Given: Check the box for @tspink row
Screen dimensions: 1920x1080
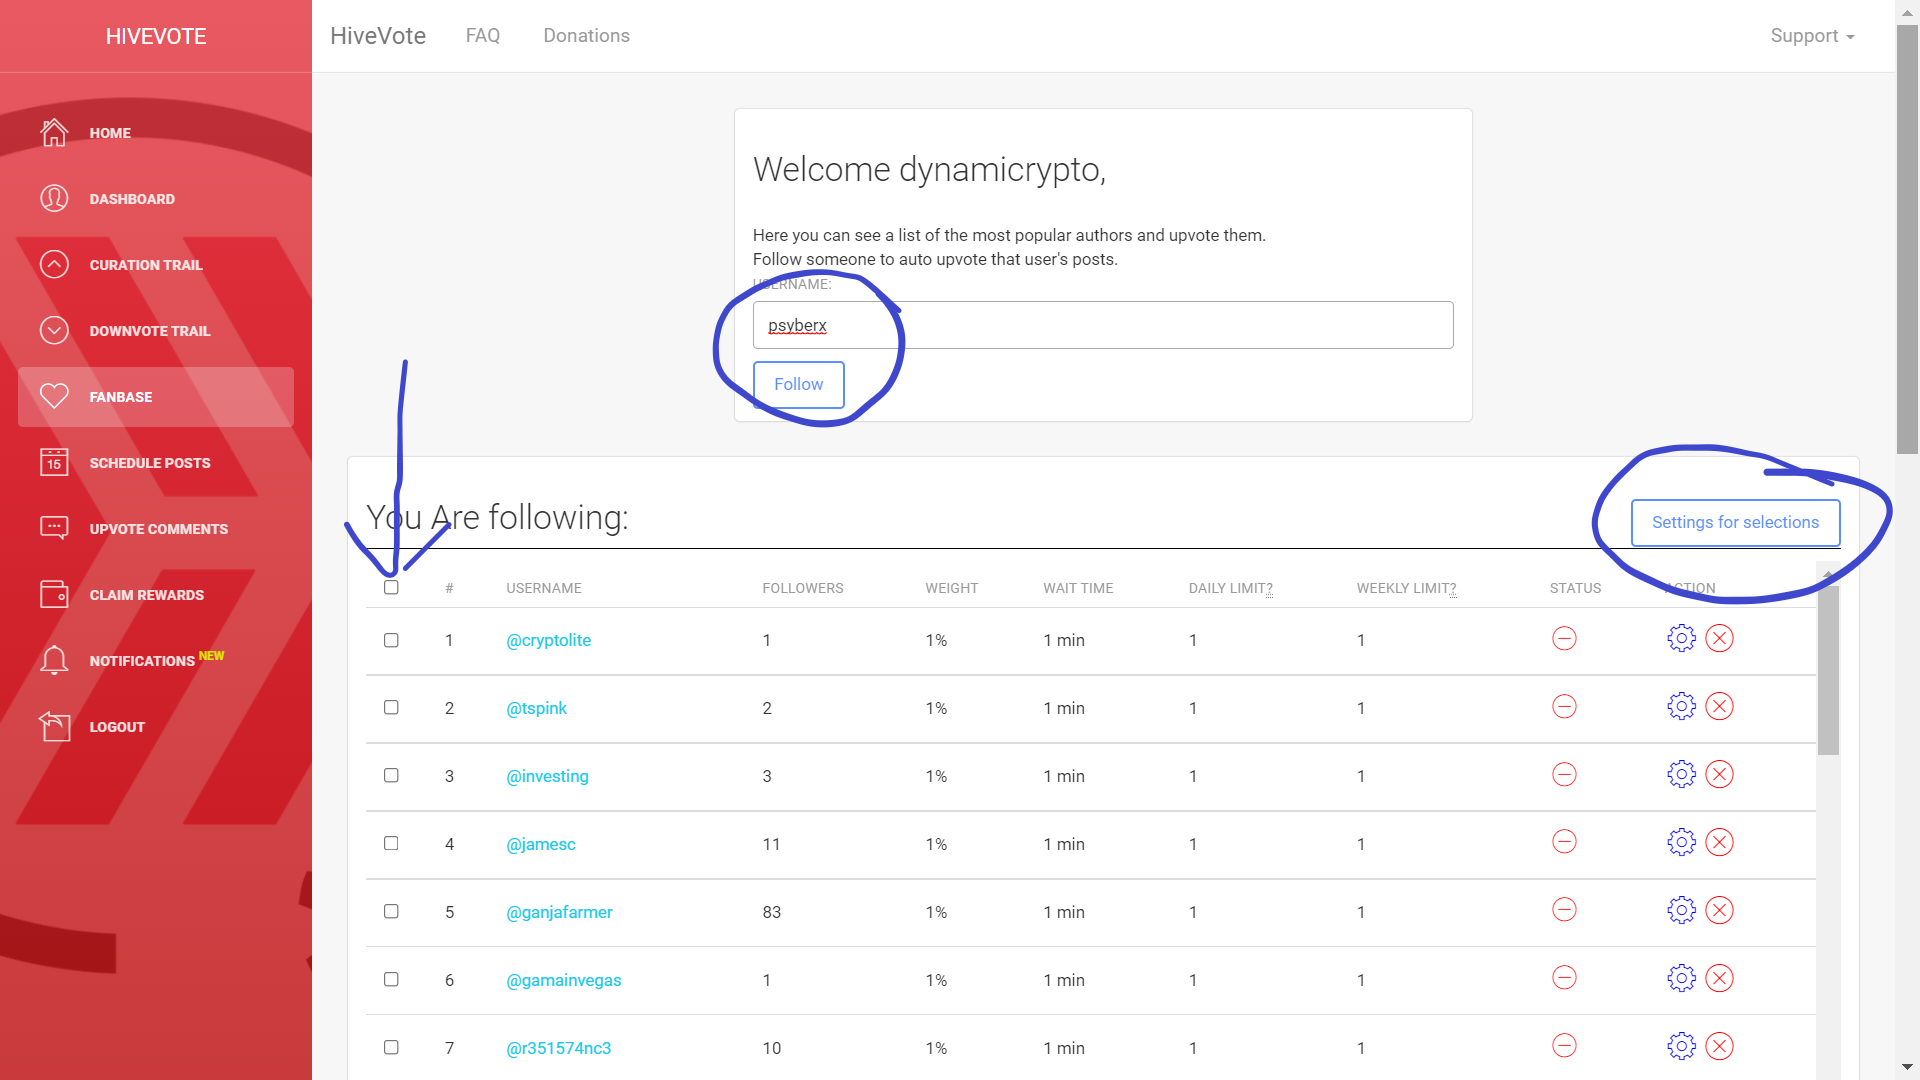Looking at the screenshot, I should (x=391, y=707).
